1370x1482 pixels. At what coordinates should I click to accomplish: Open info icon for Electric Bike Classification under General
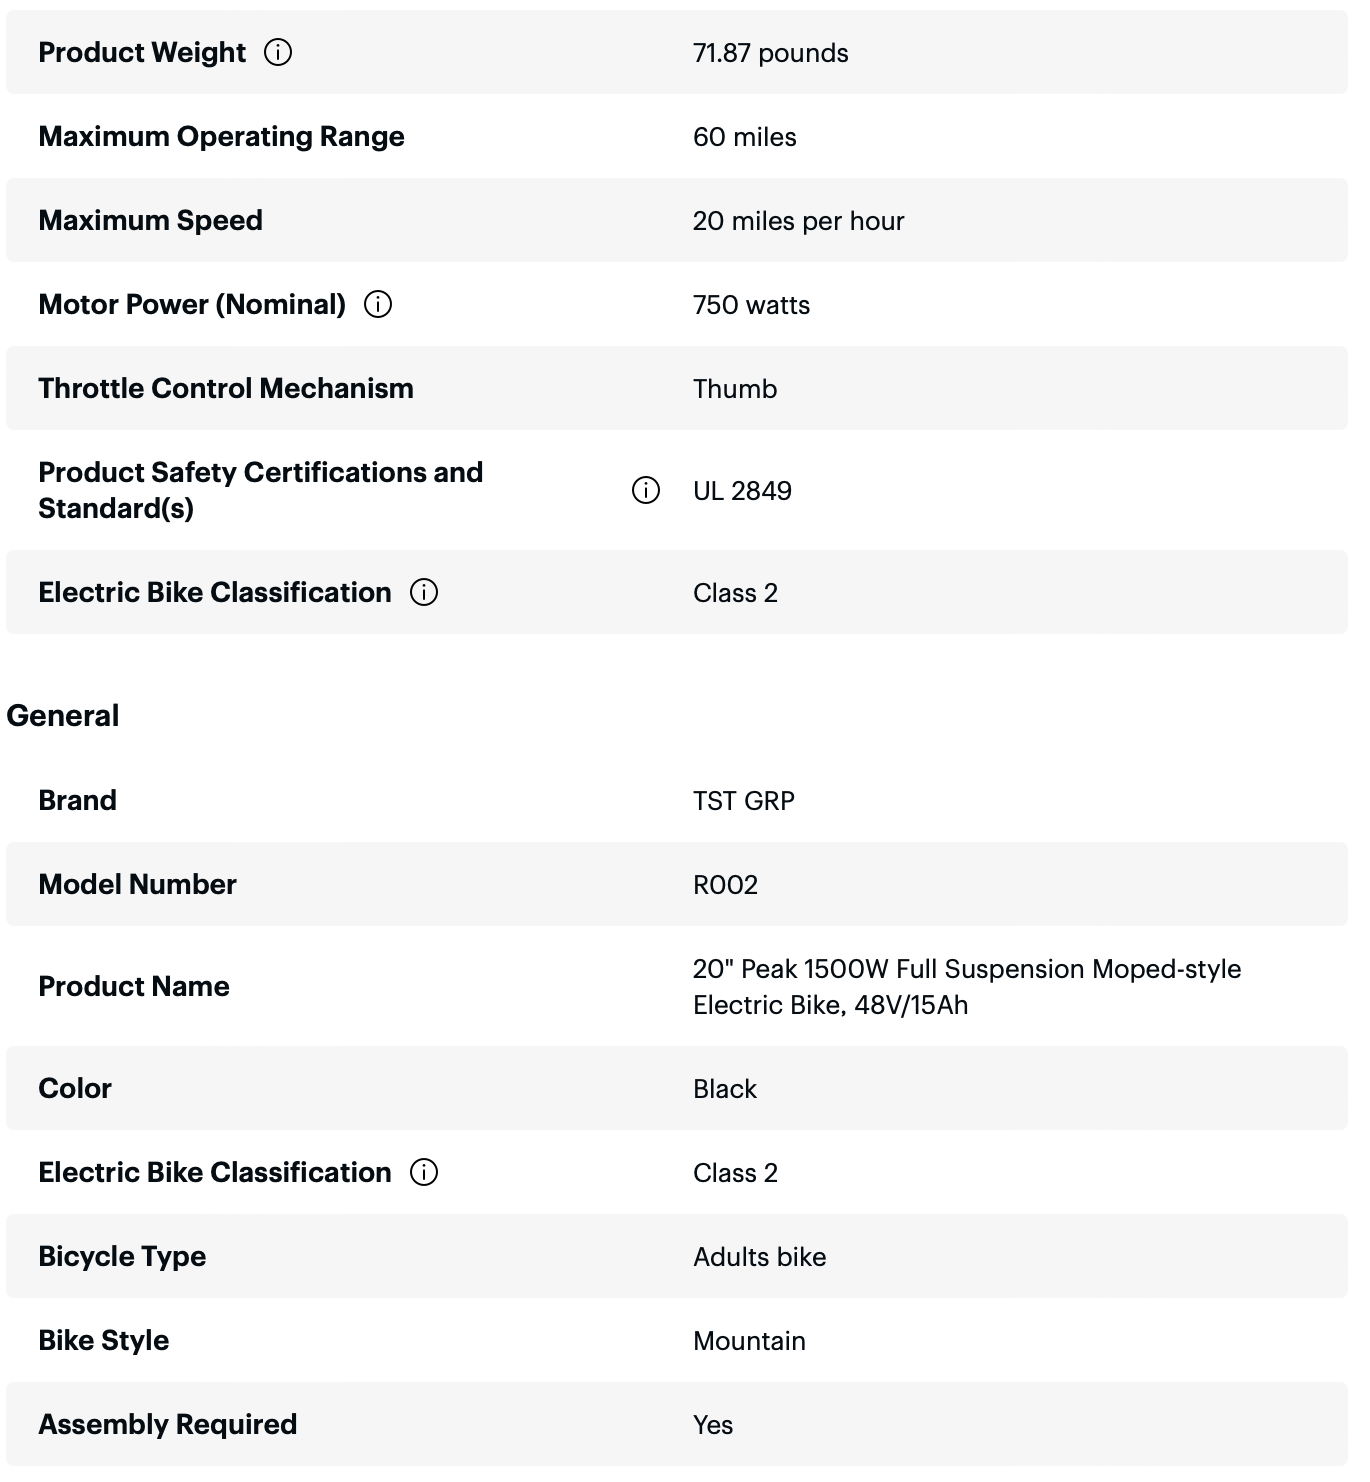[424, 1172]
